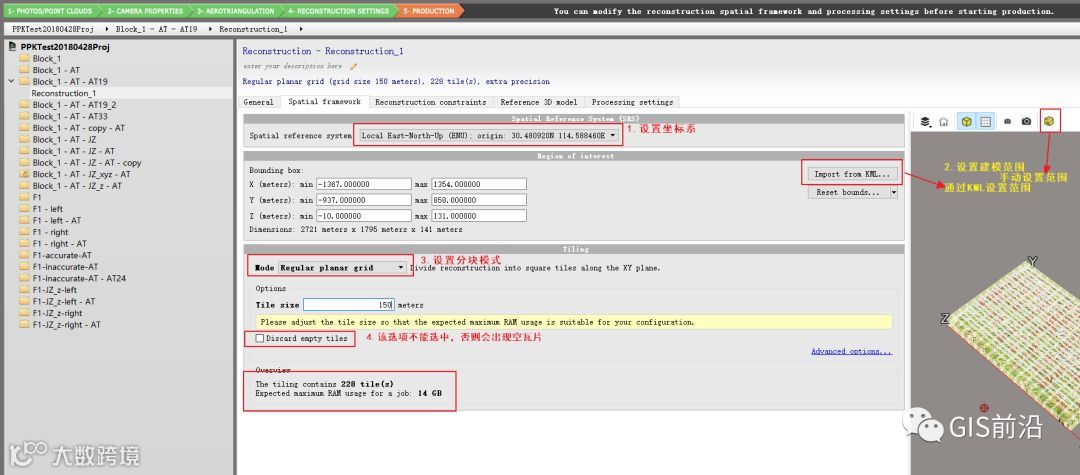The width and height of the screenshot is (1080, 475).
Task: Select Block_1 - AT - JZ_z - AT in tree
Action: pos(77,186)
